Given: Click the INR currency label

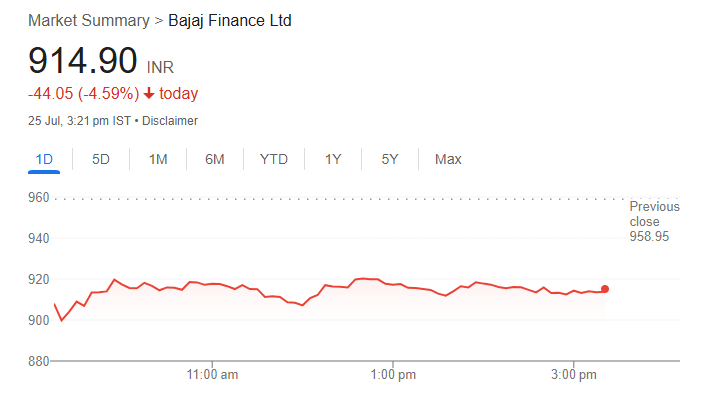Looking at the screenshot, I should point(162,68).
